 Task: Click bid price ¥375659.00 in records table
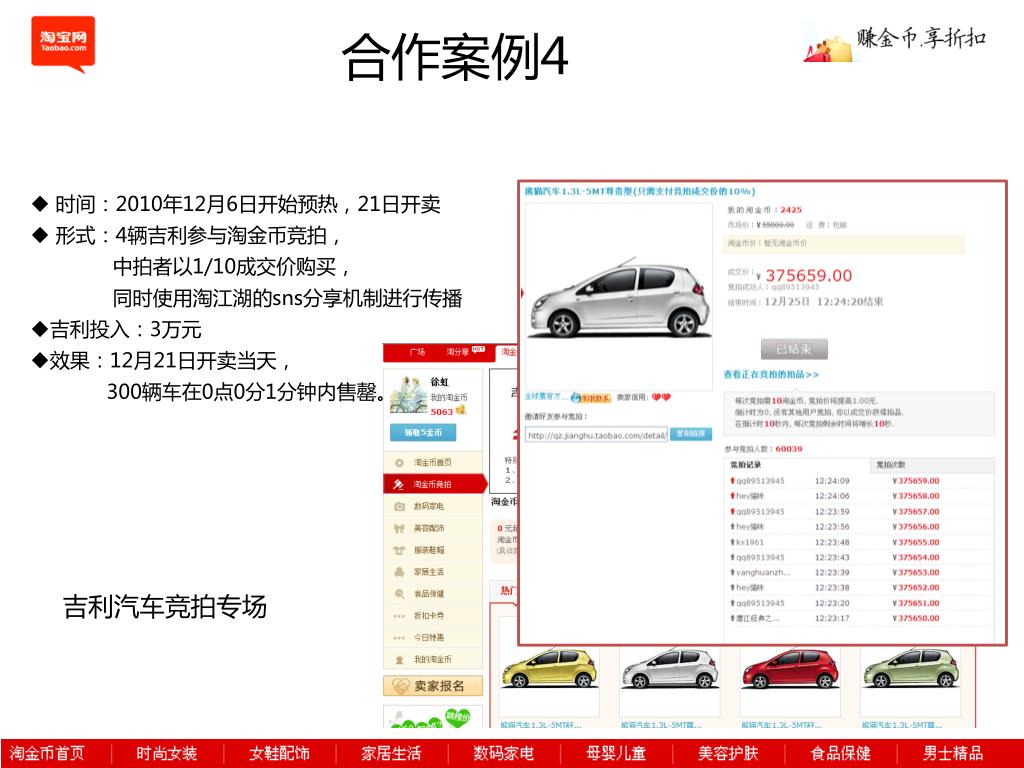pyautogui.click(x=916, y=481)
